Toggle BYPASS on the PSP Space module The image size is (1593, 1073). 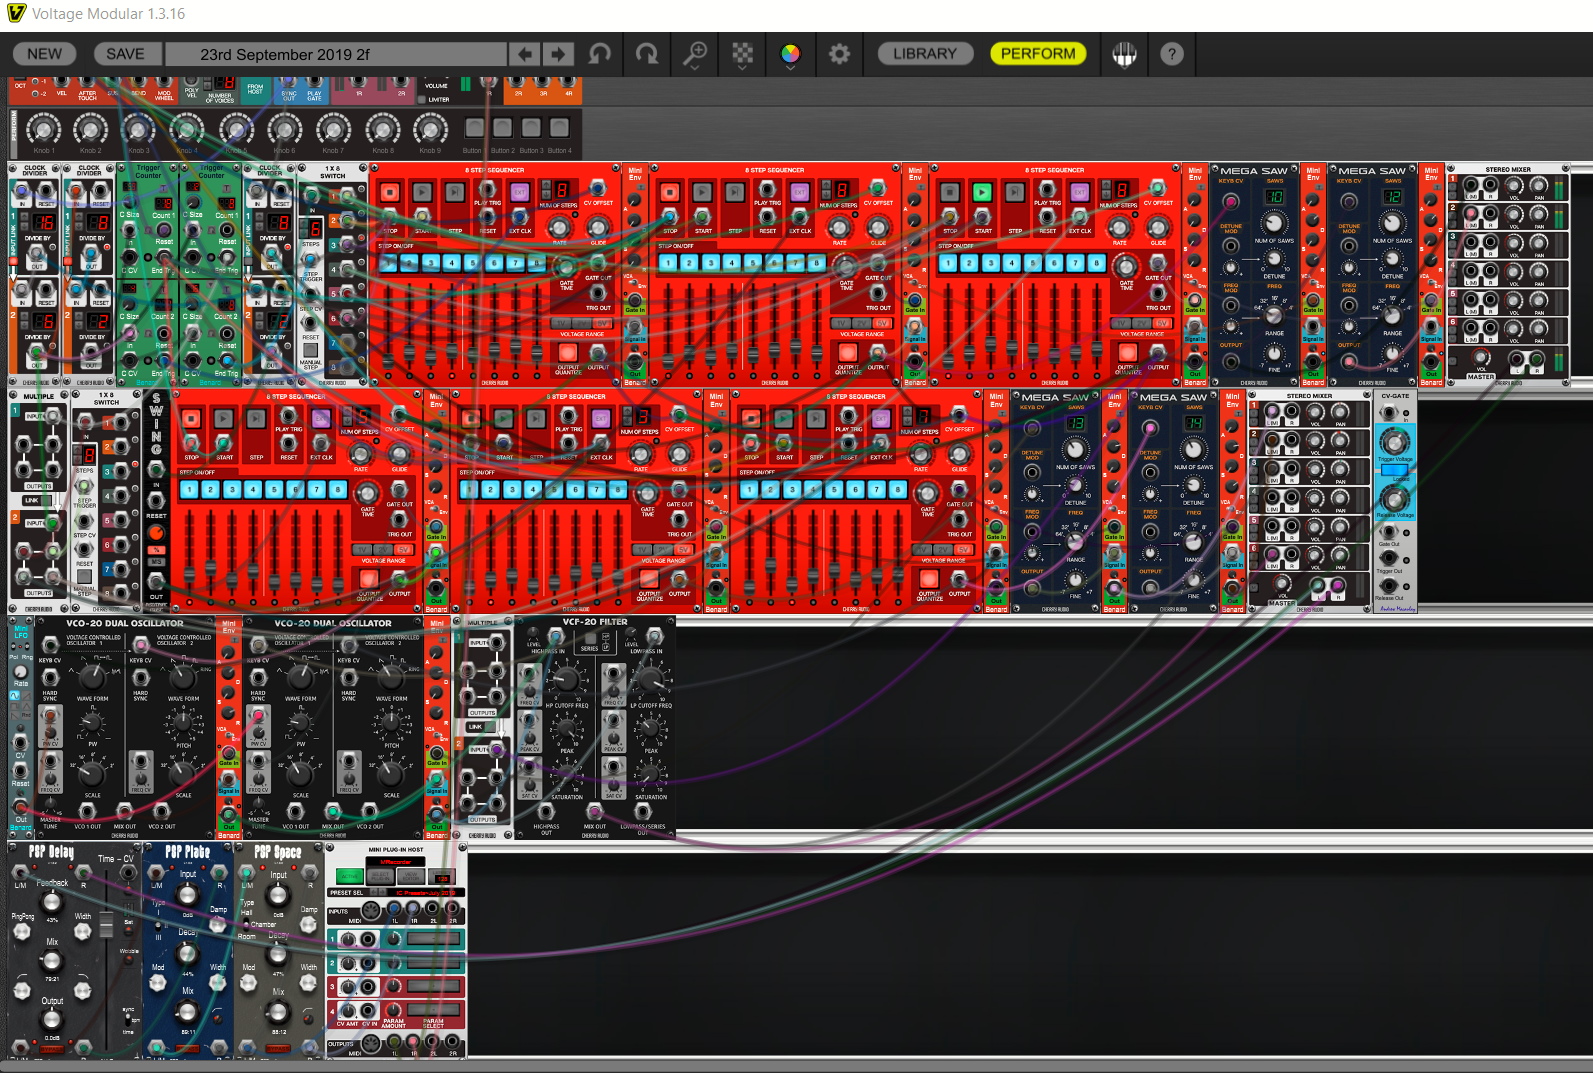(x=278, y=1049)
